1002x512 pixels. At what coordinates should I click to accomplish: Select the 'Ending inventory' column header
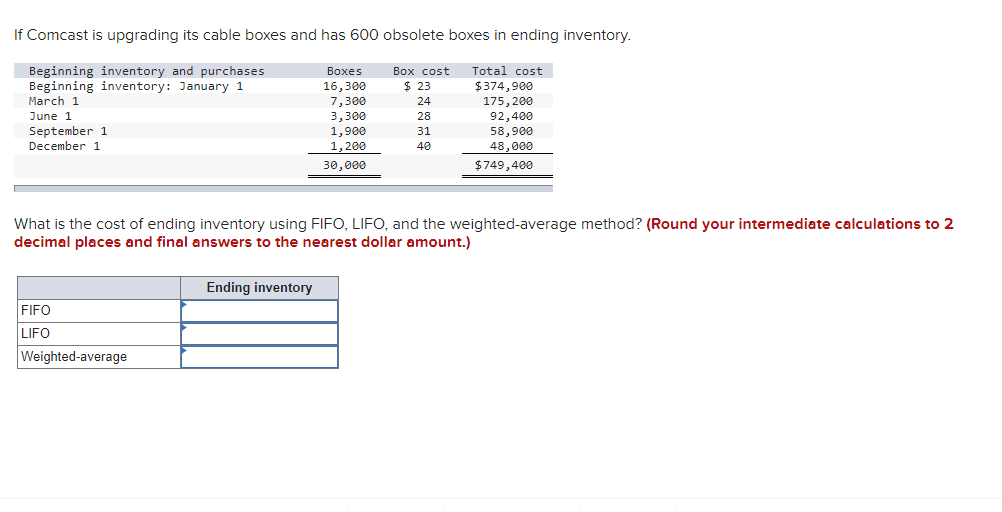(259, 288)
